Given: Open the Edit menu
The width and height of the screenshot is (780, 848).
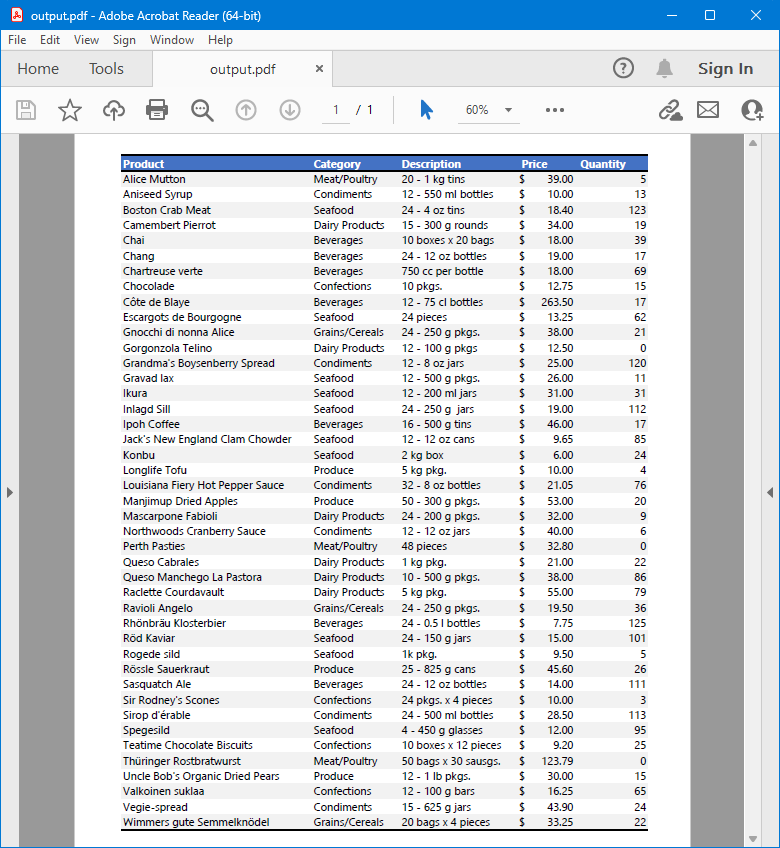Looking at the screenshot, I should (x=50, y=40).
